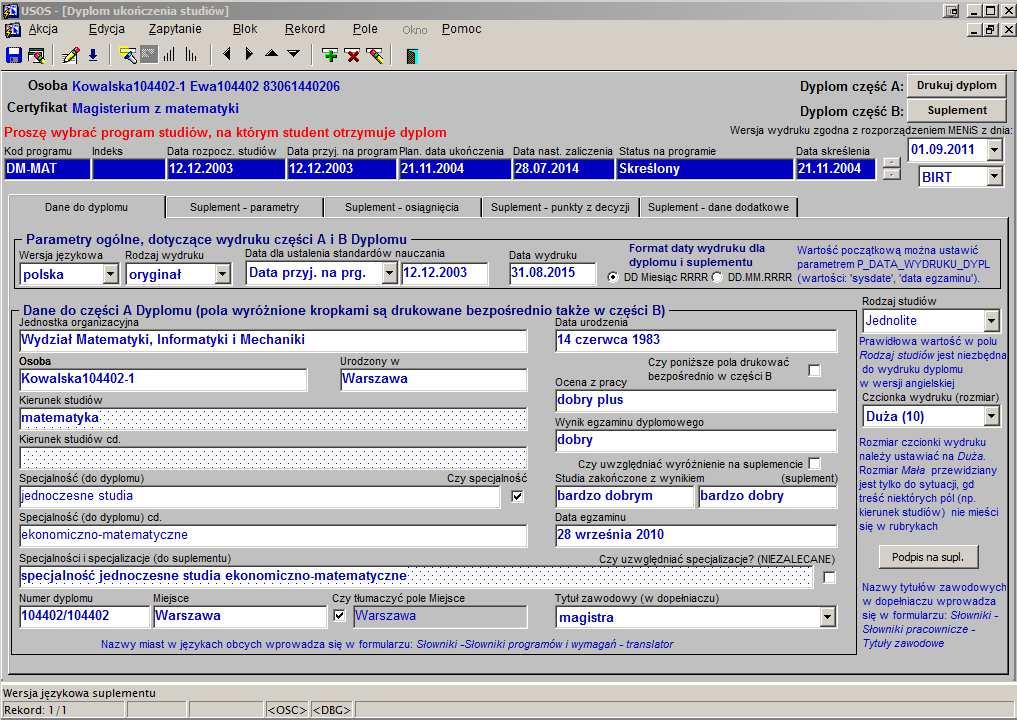This screenshot has height=720, width=1017.
Task: Click the DM-MAT program code cell
Action: pos(47,169)
